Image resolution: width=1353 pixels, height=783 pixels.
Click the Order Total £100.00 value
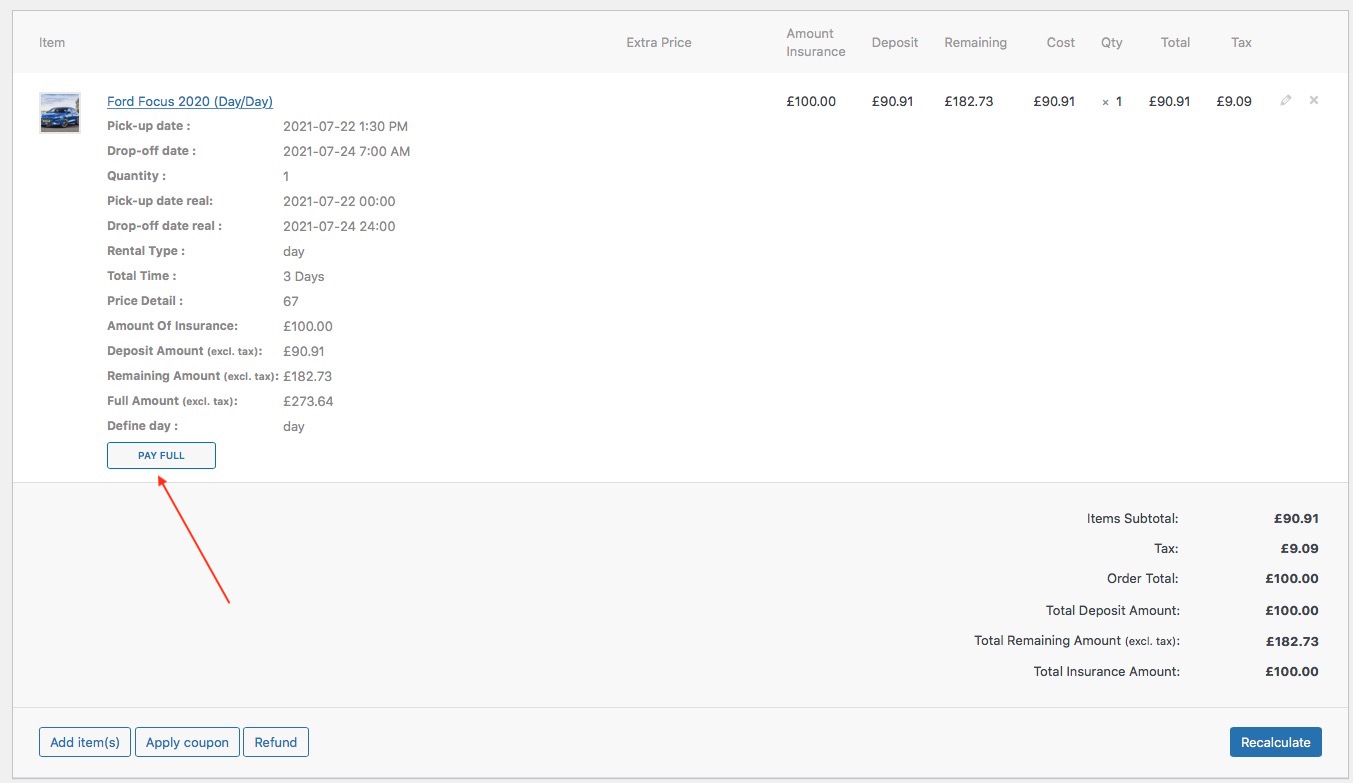point(1292,578)
